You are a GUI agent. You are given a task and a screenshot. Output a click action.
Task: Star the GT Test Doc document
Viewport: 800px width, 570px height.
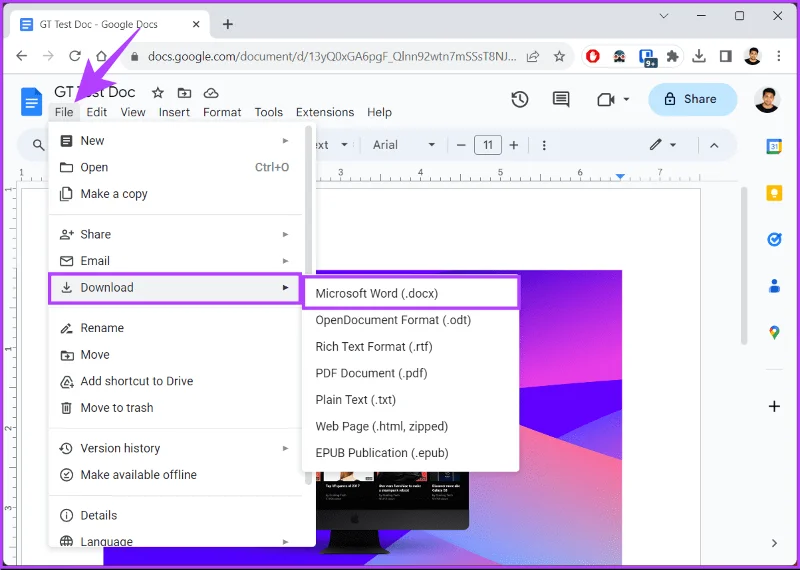(158, 93)
